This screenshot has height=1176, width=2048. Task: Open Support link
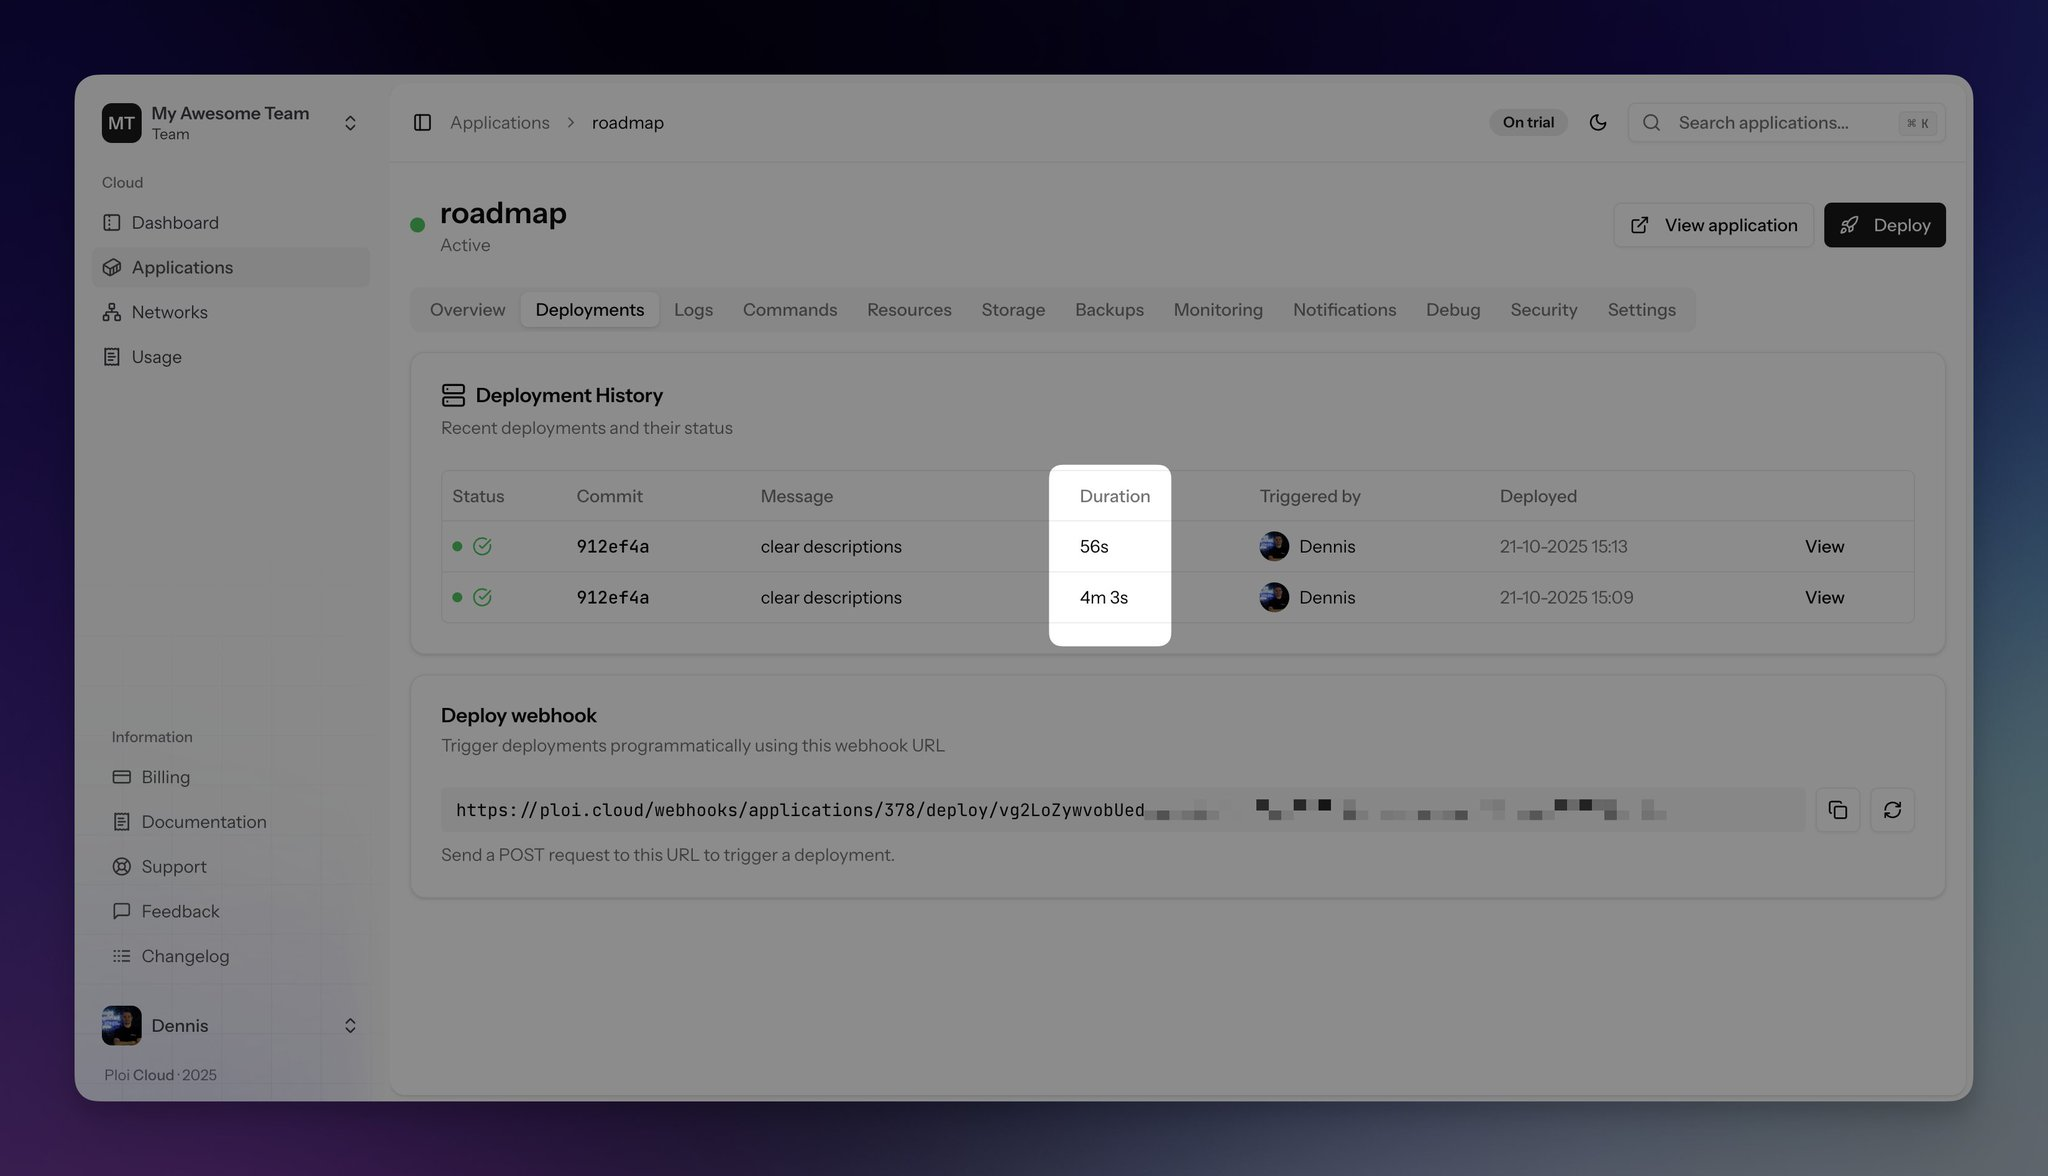pos(173,867)
